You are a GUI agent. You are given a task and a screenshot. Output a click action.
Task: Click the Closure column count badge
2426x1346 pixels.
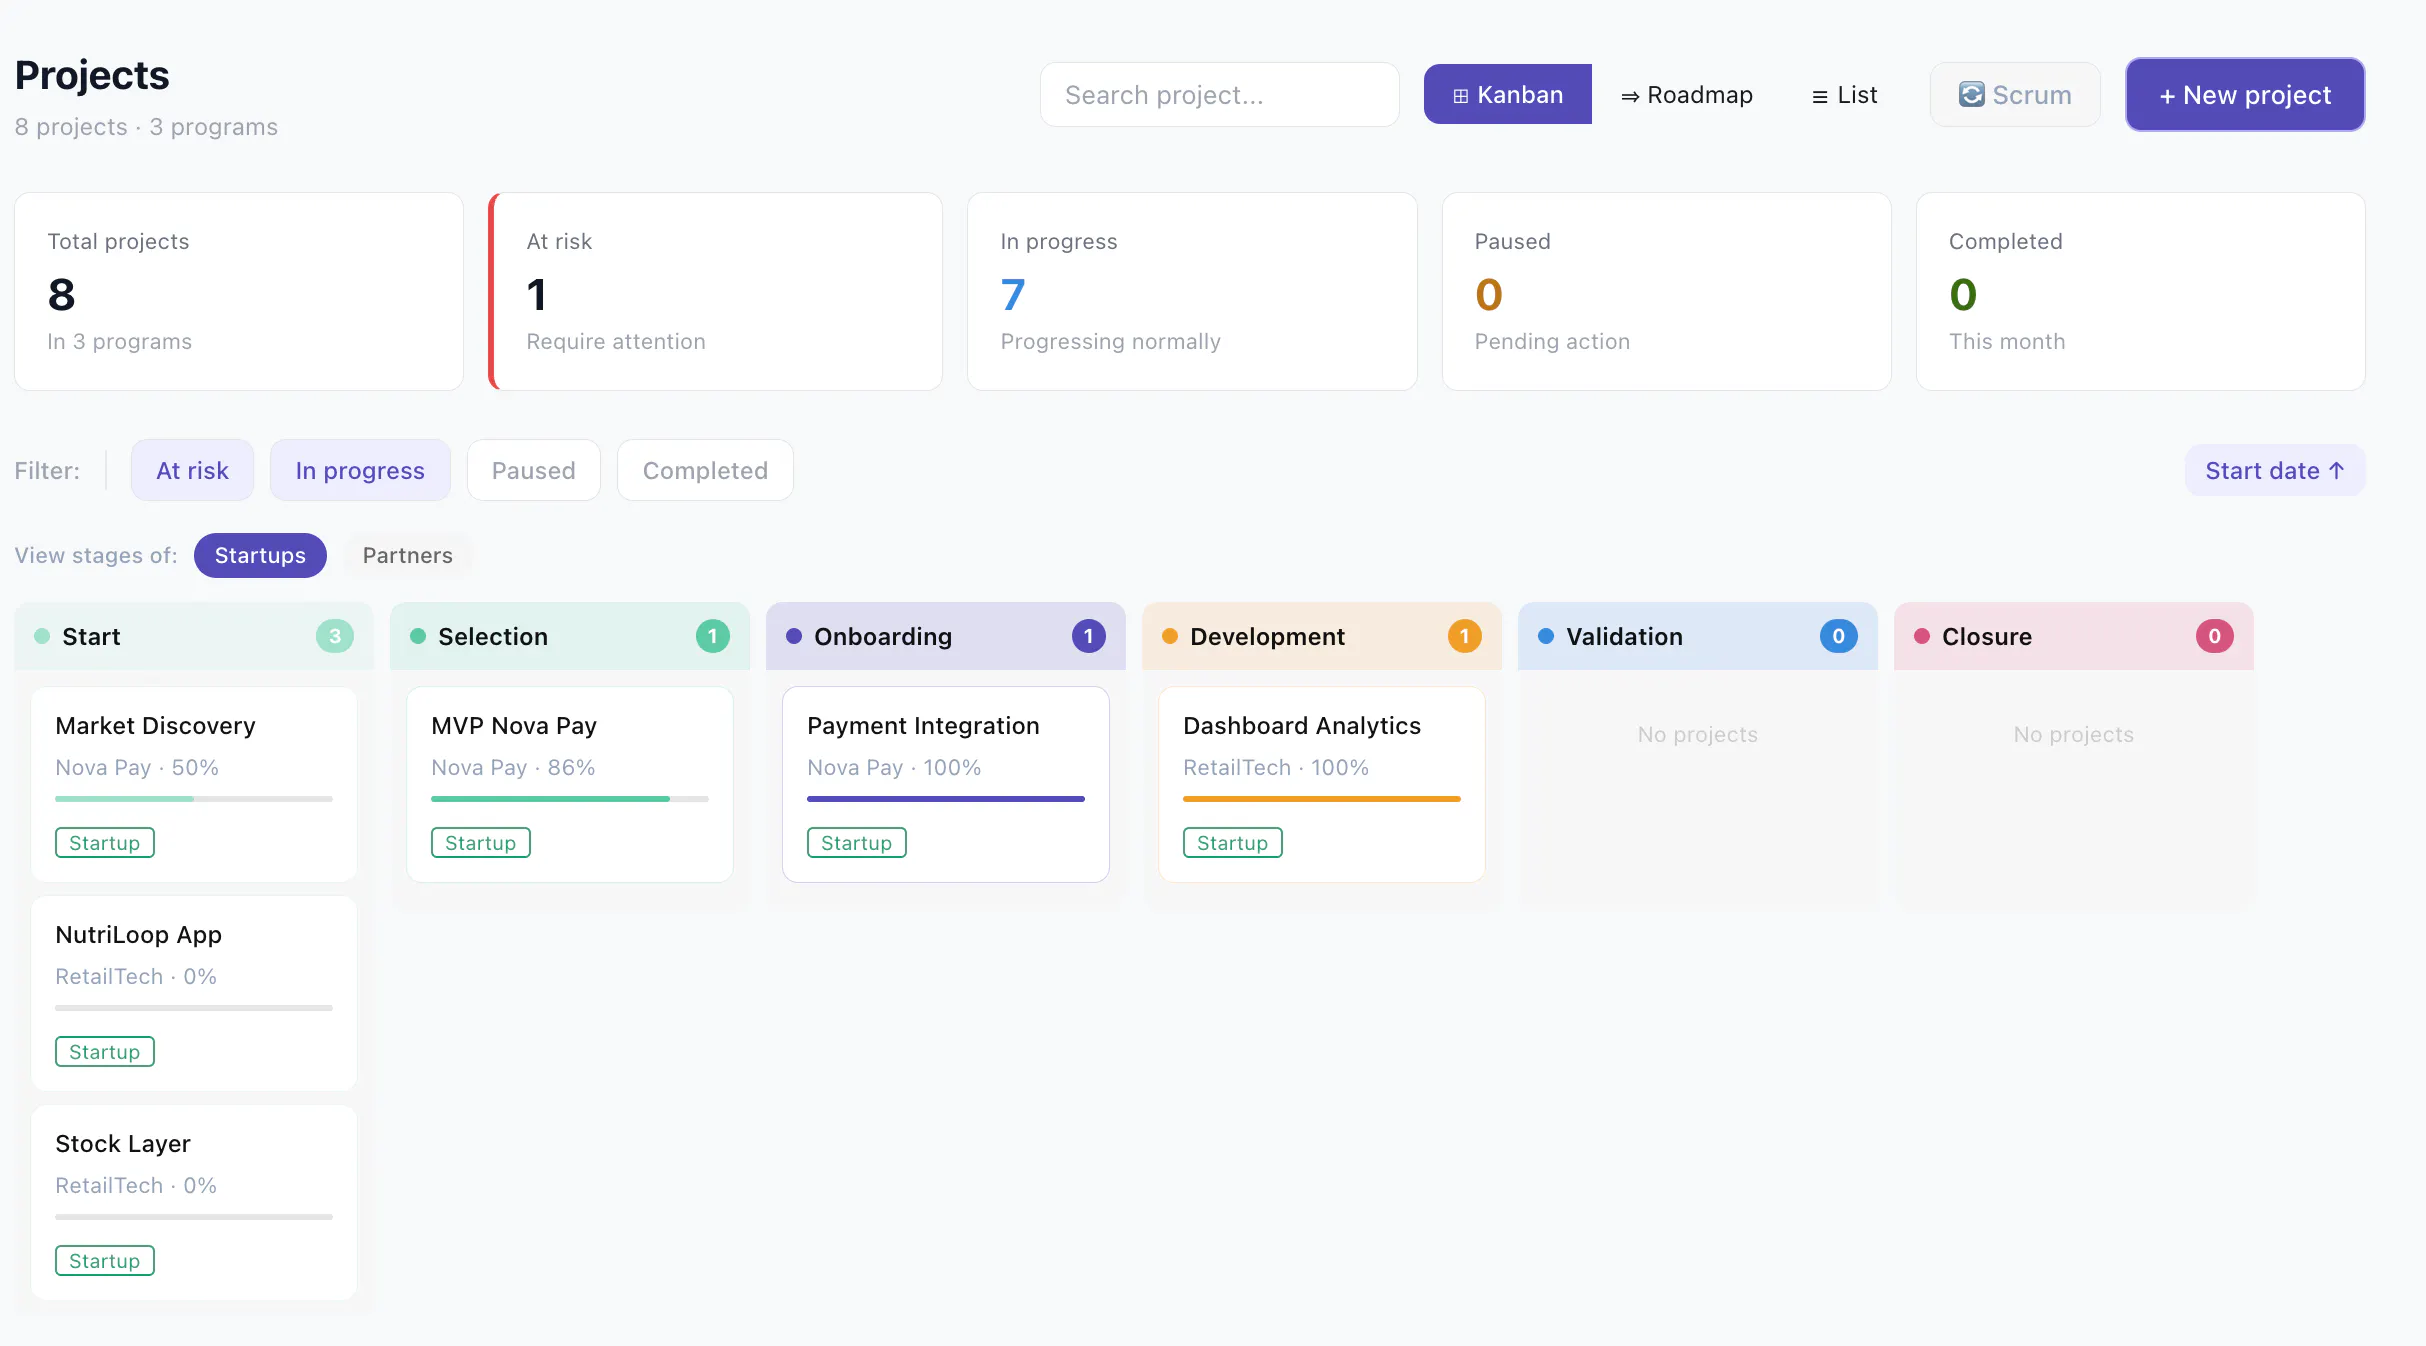2215,636
